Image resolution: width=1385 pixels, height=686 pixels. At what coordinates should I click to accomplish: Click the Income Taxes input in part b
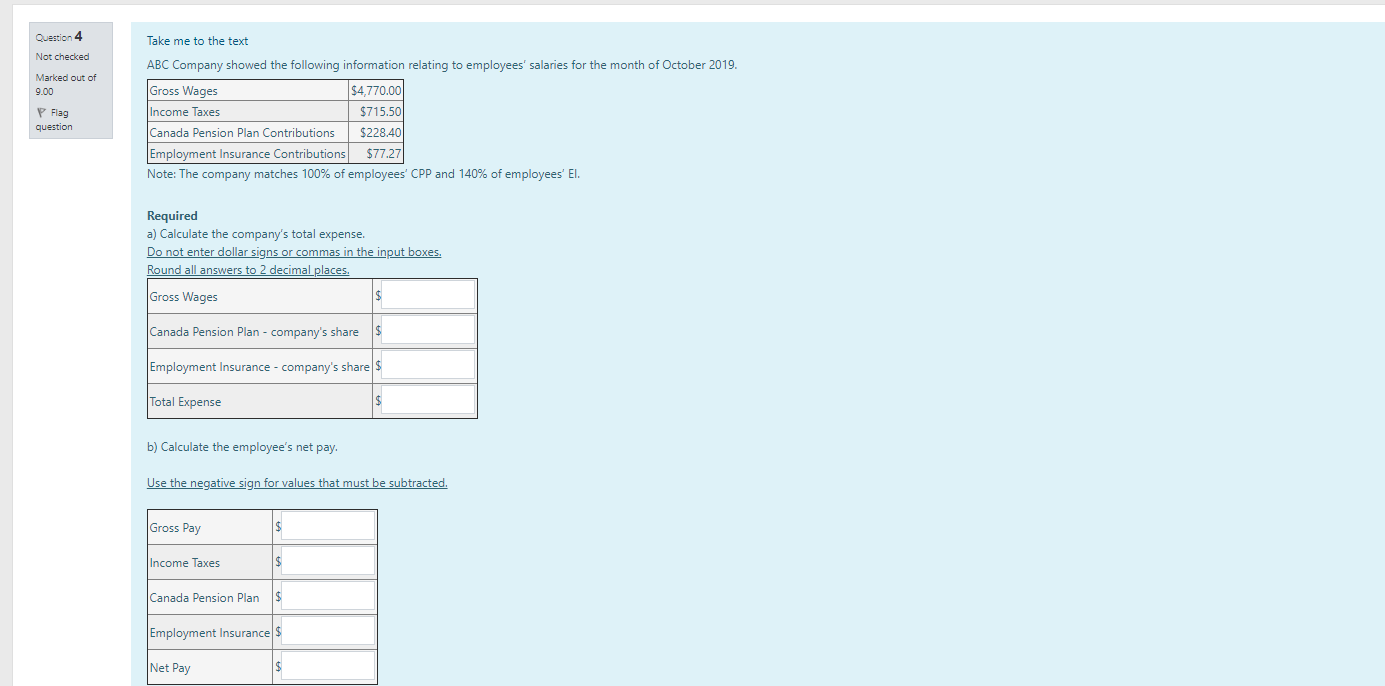click(326, 560)
